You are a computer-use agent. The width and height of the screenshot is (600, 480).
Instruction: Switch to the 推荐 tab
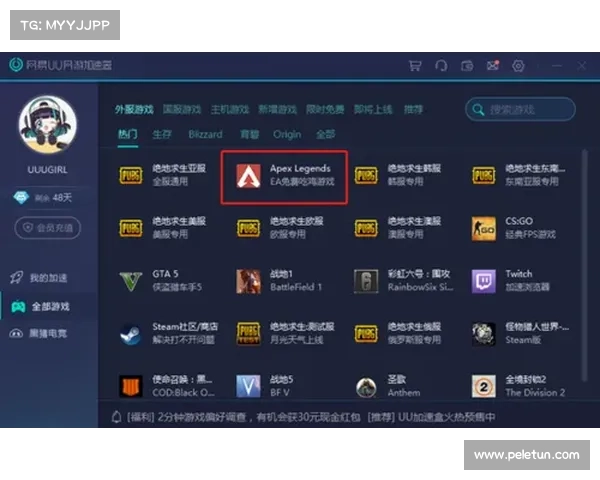click(413, 110)
